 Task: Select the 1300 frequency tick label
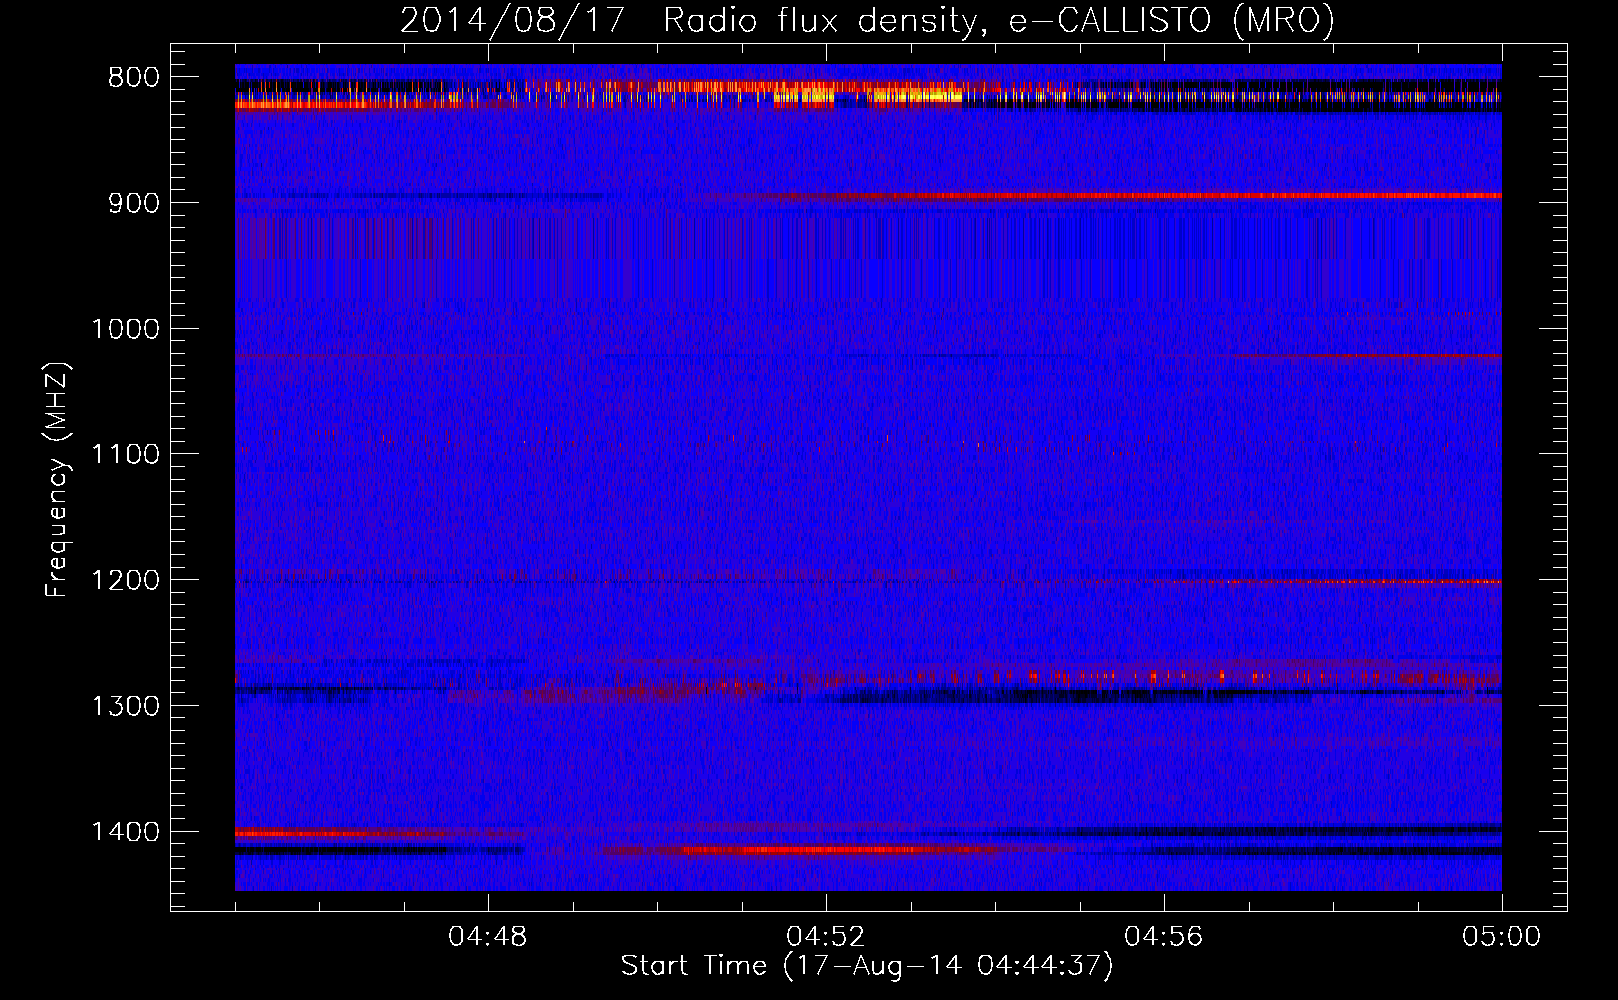coord(125,706)
